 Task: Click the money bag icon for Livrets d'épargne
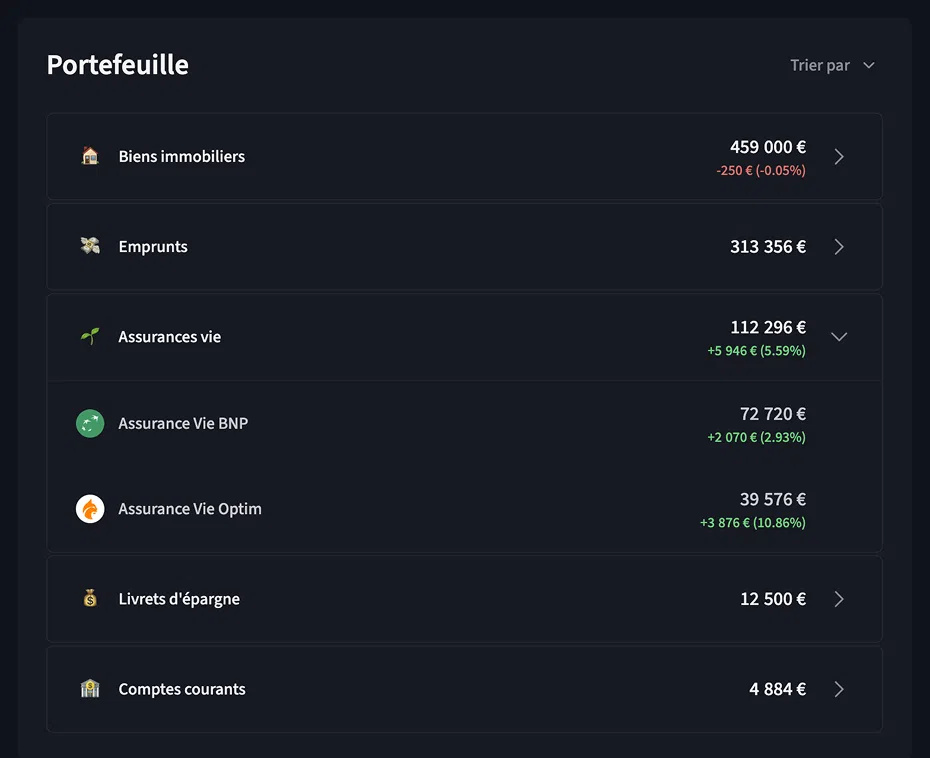(90, 599)
